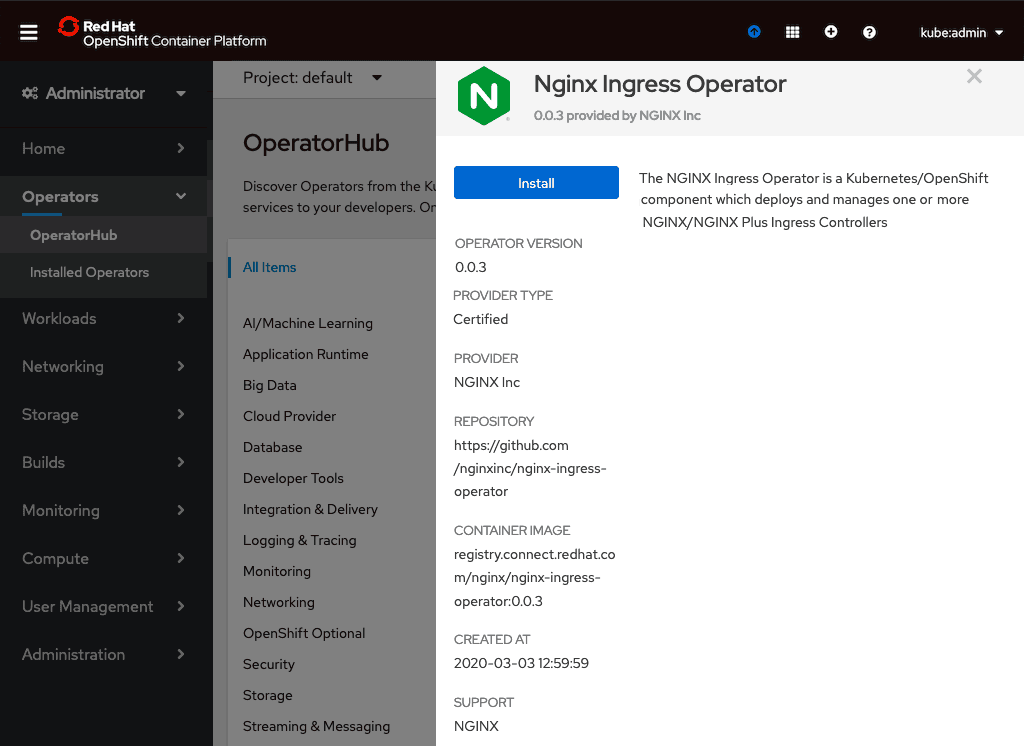Click the plus import icon
The height and width of the screenshot is (746, 1024).
click(831, 32)
